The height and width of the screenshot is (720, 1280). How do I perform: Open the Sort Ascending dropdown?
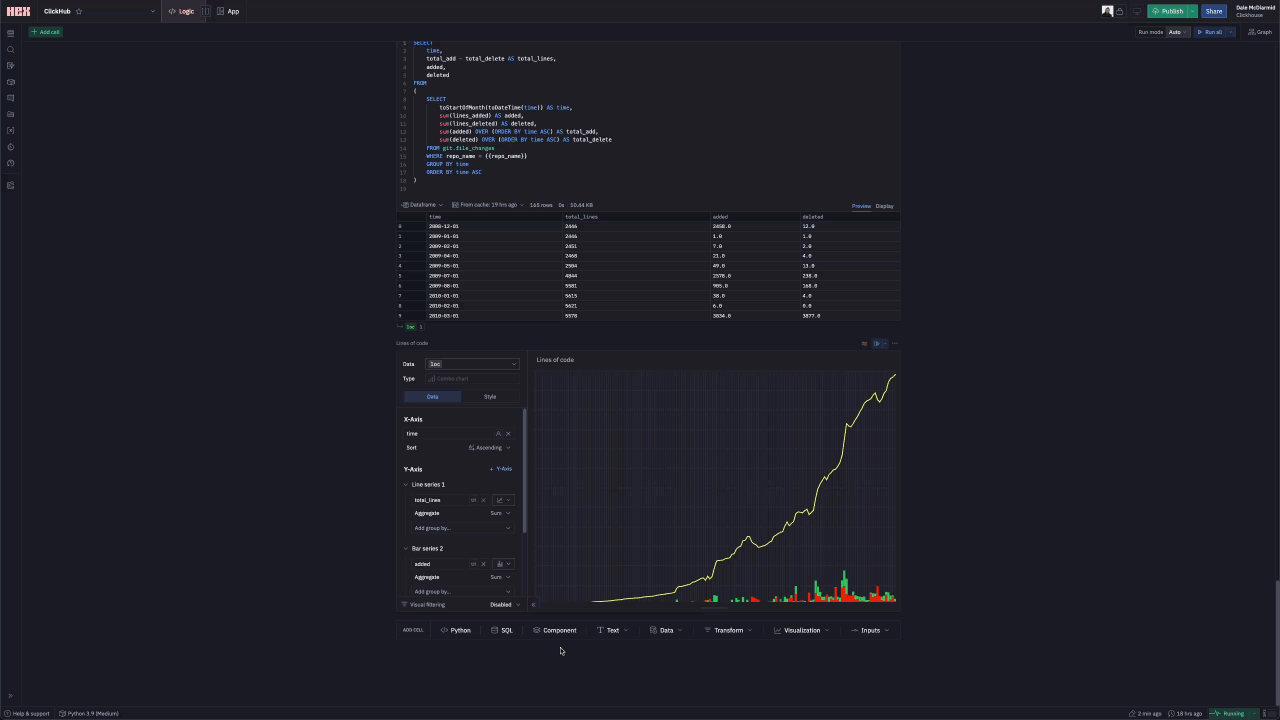tap(490, 448)
